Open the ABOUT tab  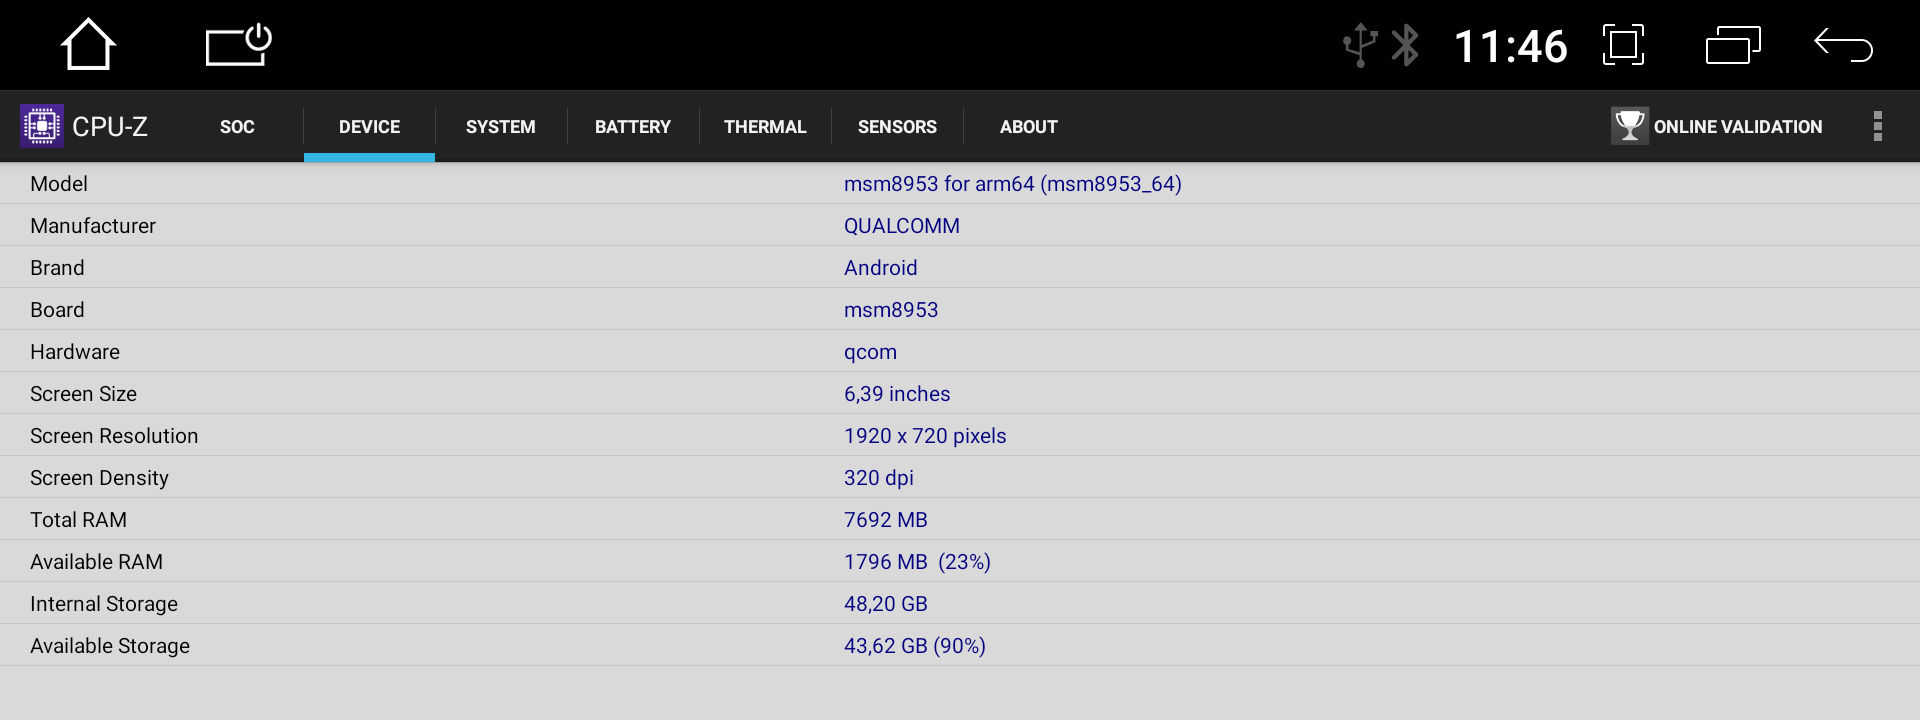point(1029,127)
